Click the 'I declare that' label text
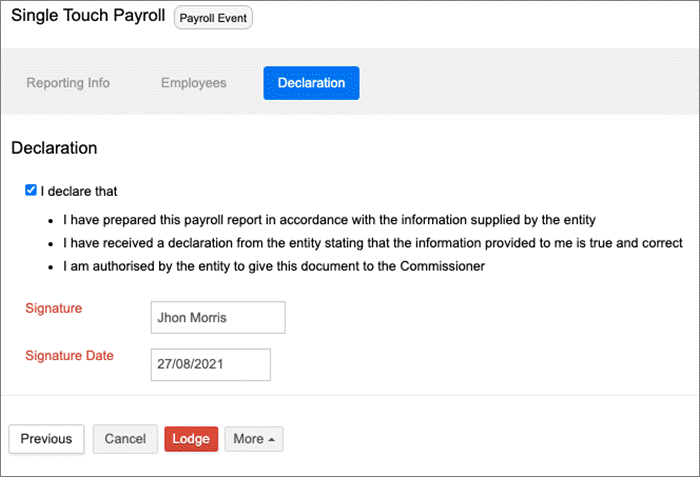Viewport: 700px width, 477px height. [x=79, y=191]
